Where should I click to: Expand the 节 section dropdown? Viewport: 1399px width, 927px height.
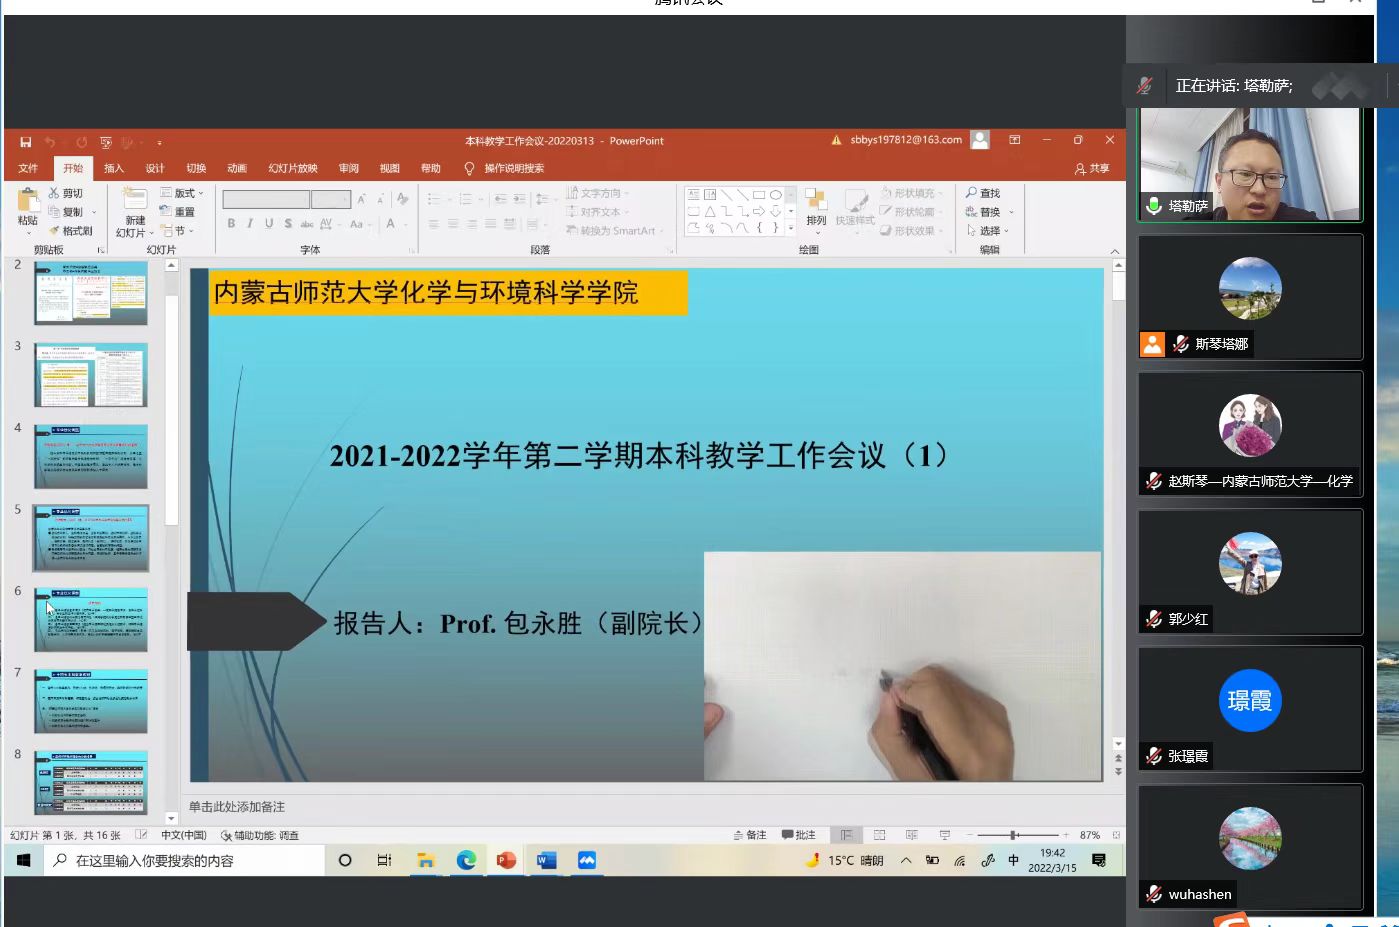(179, 231)
